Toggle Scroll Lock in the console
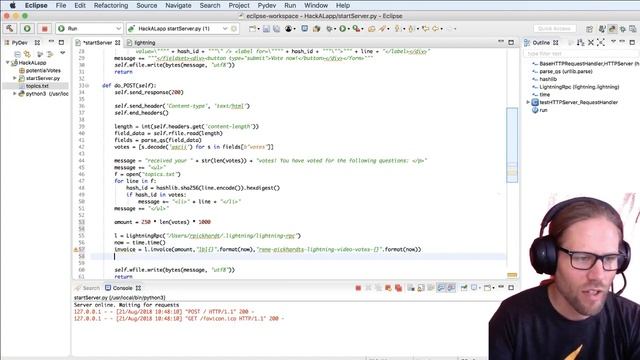The width and height of the screenshot is (640, 360). tap(421, 288)
